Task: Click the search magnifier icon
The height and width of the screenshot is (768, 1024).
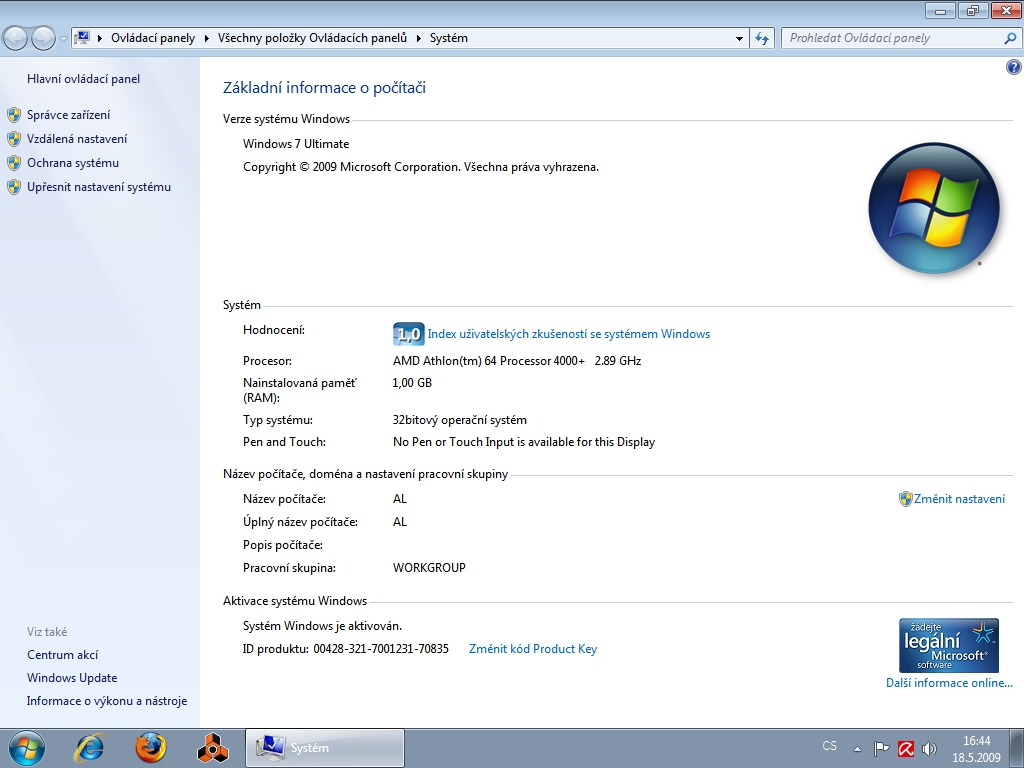Action: point(1010,39)
